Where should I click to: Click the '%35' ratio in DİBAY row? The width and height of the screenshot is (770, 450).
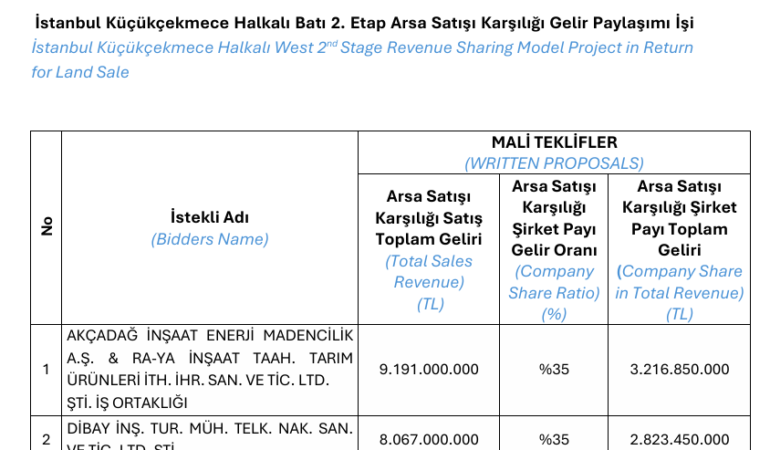[554, 439]
